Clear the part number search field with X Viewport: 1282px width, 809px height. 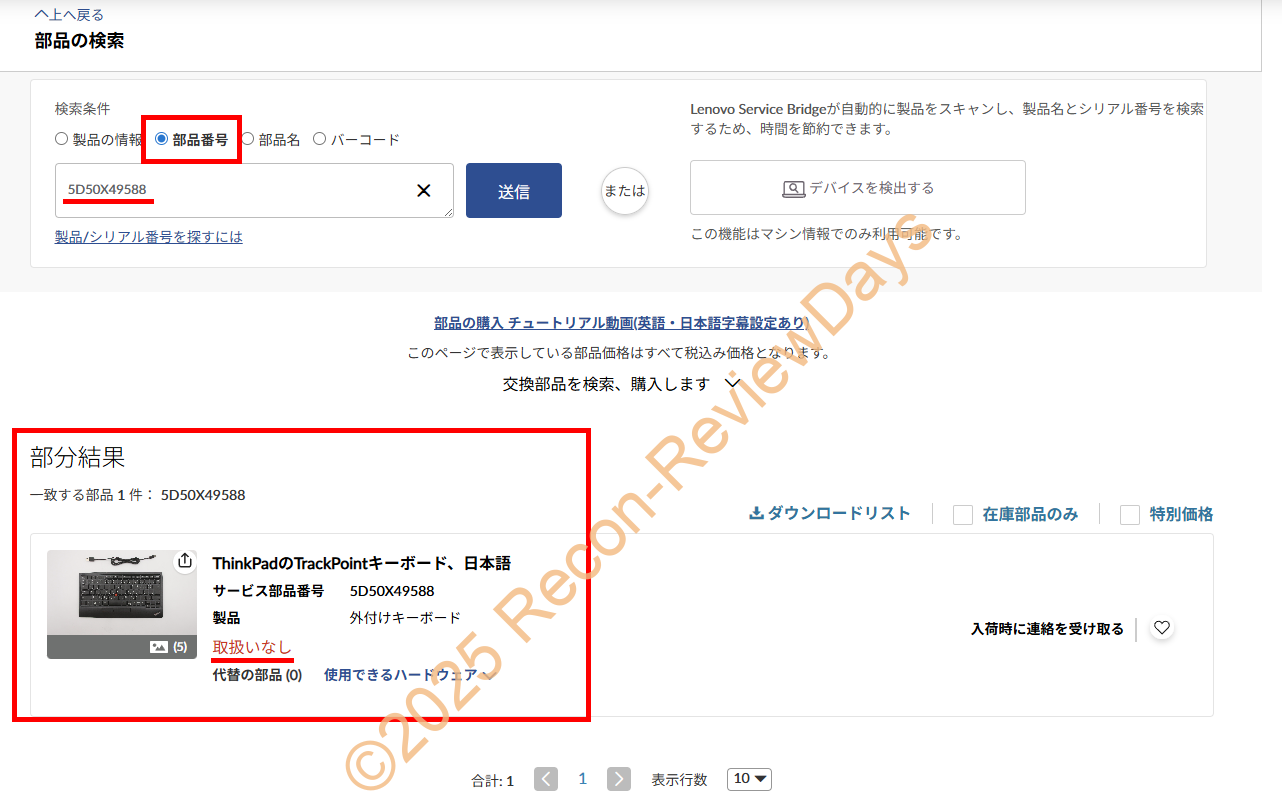[423, 190]
